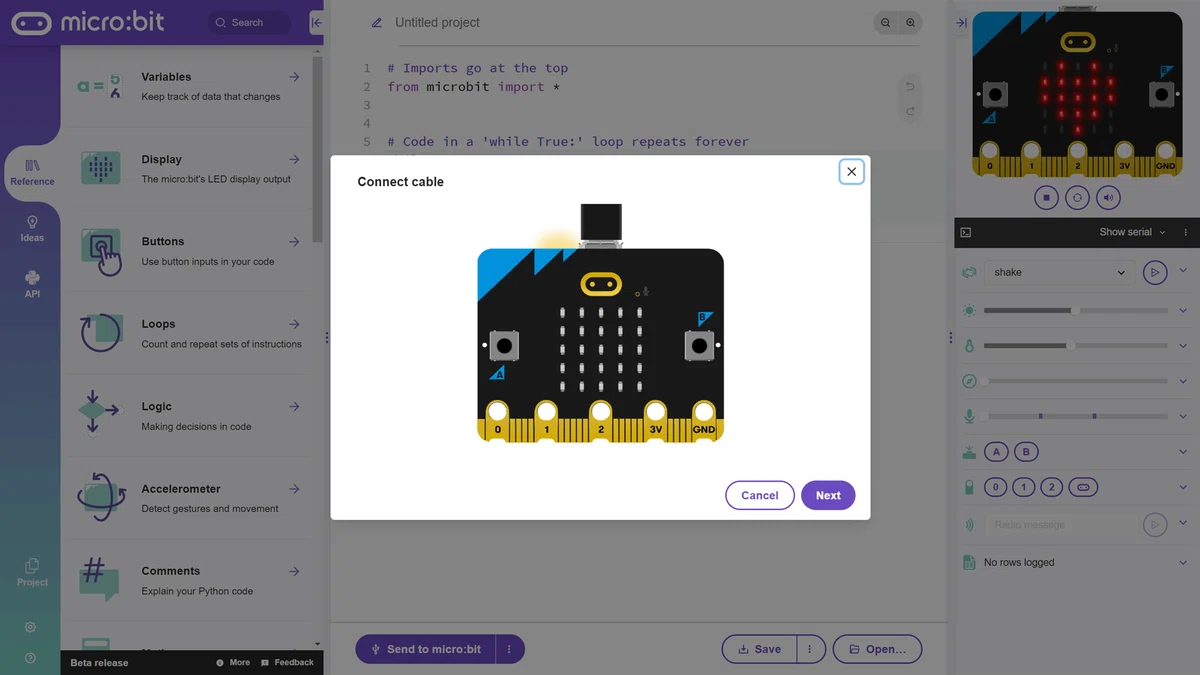Collapse the reference sidebar panel

[316, 22]
